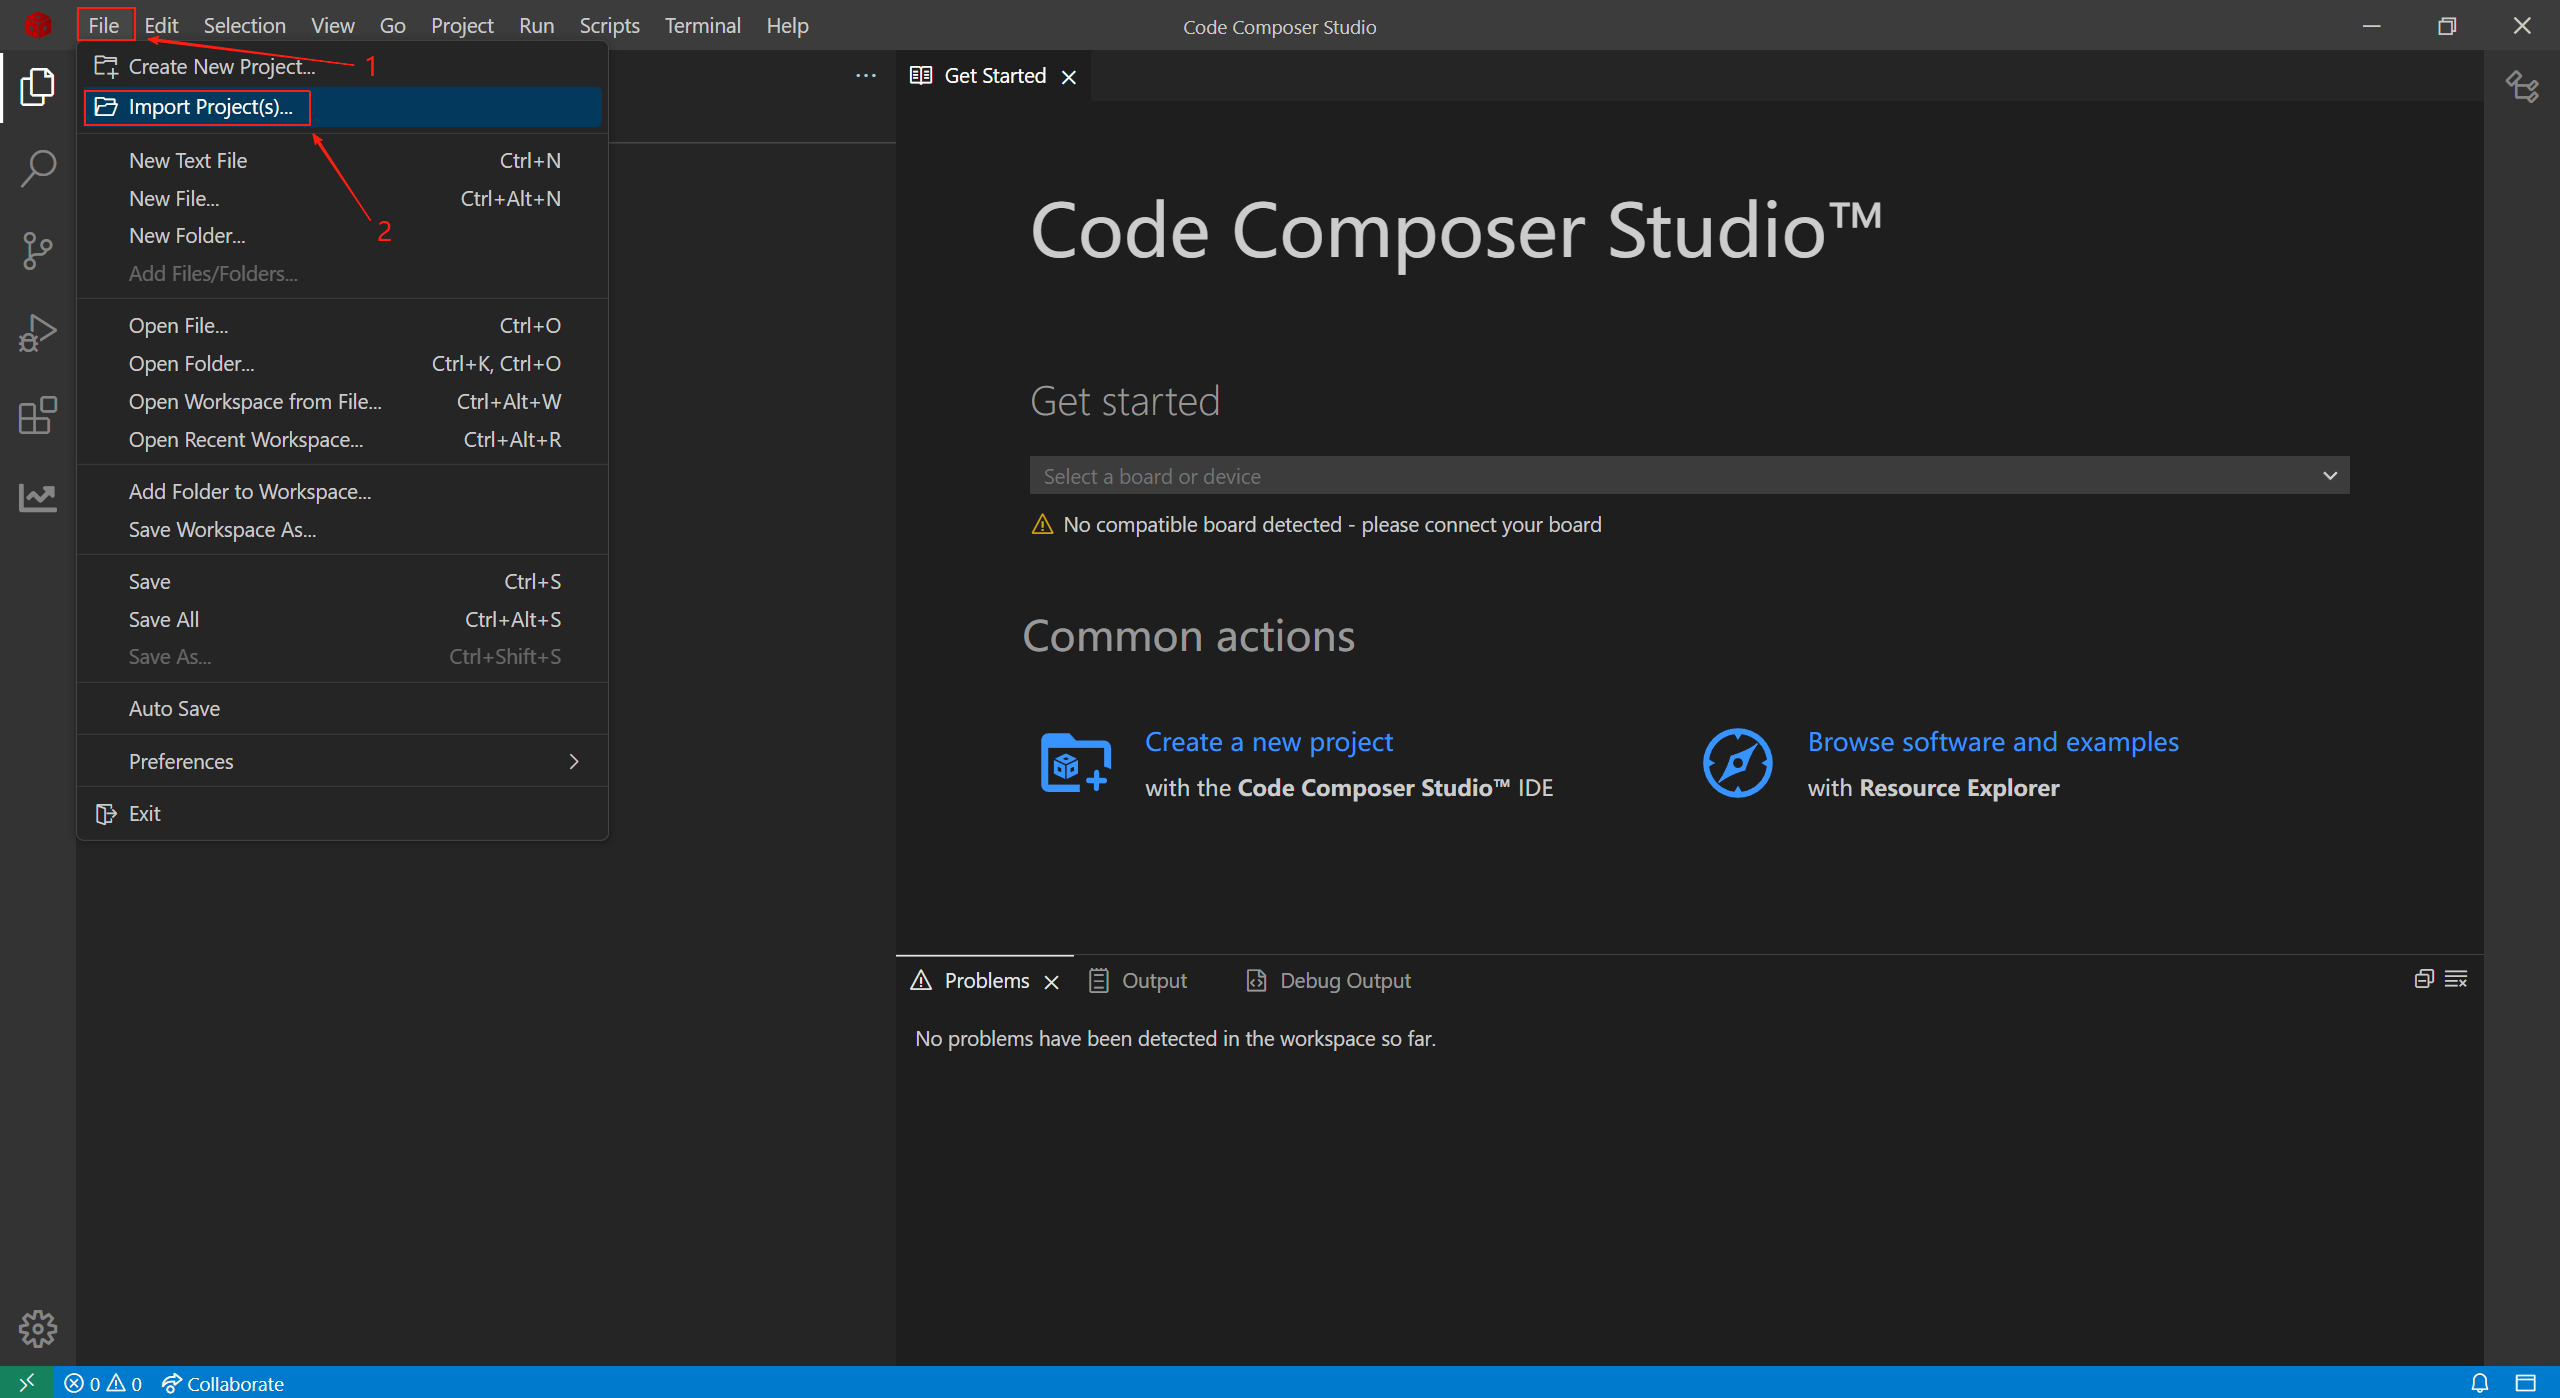This screenshot has width=2560, height=1398.
Task: Select Add Folder to Workspace...
Action: [343, 492]
